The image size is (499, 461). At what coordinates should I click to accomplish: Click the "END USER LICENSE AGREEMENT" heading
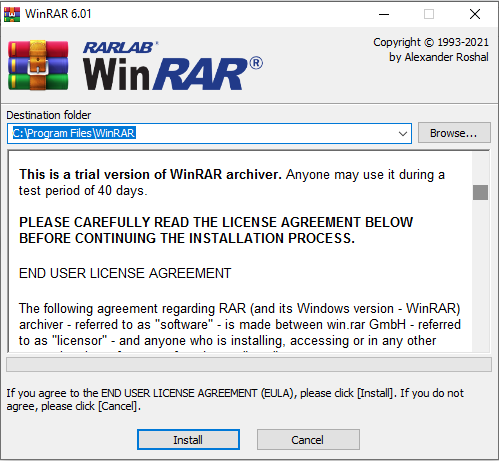pyautogui.click(x=125, y=273)
